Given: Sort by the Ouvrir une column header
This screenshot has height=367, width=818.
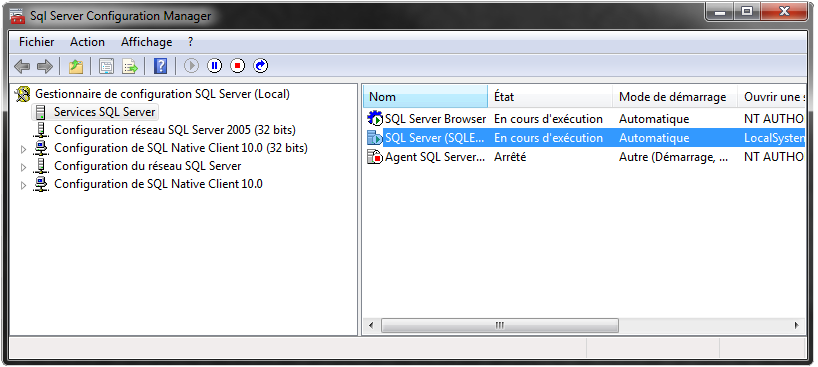Looking at the screenshot, I should [772, 97].
